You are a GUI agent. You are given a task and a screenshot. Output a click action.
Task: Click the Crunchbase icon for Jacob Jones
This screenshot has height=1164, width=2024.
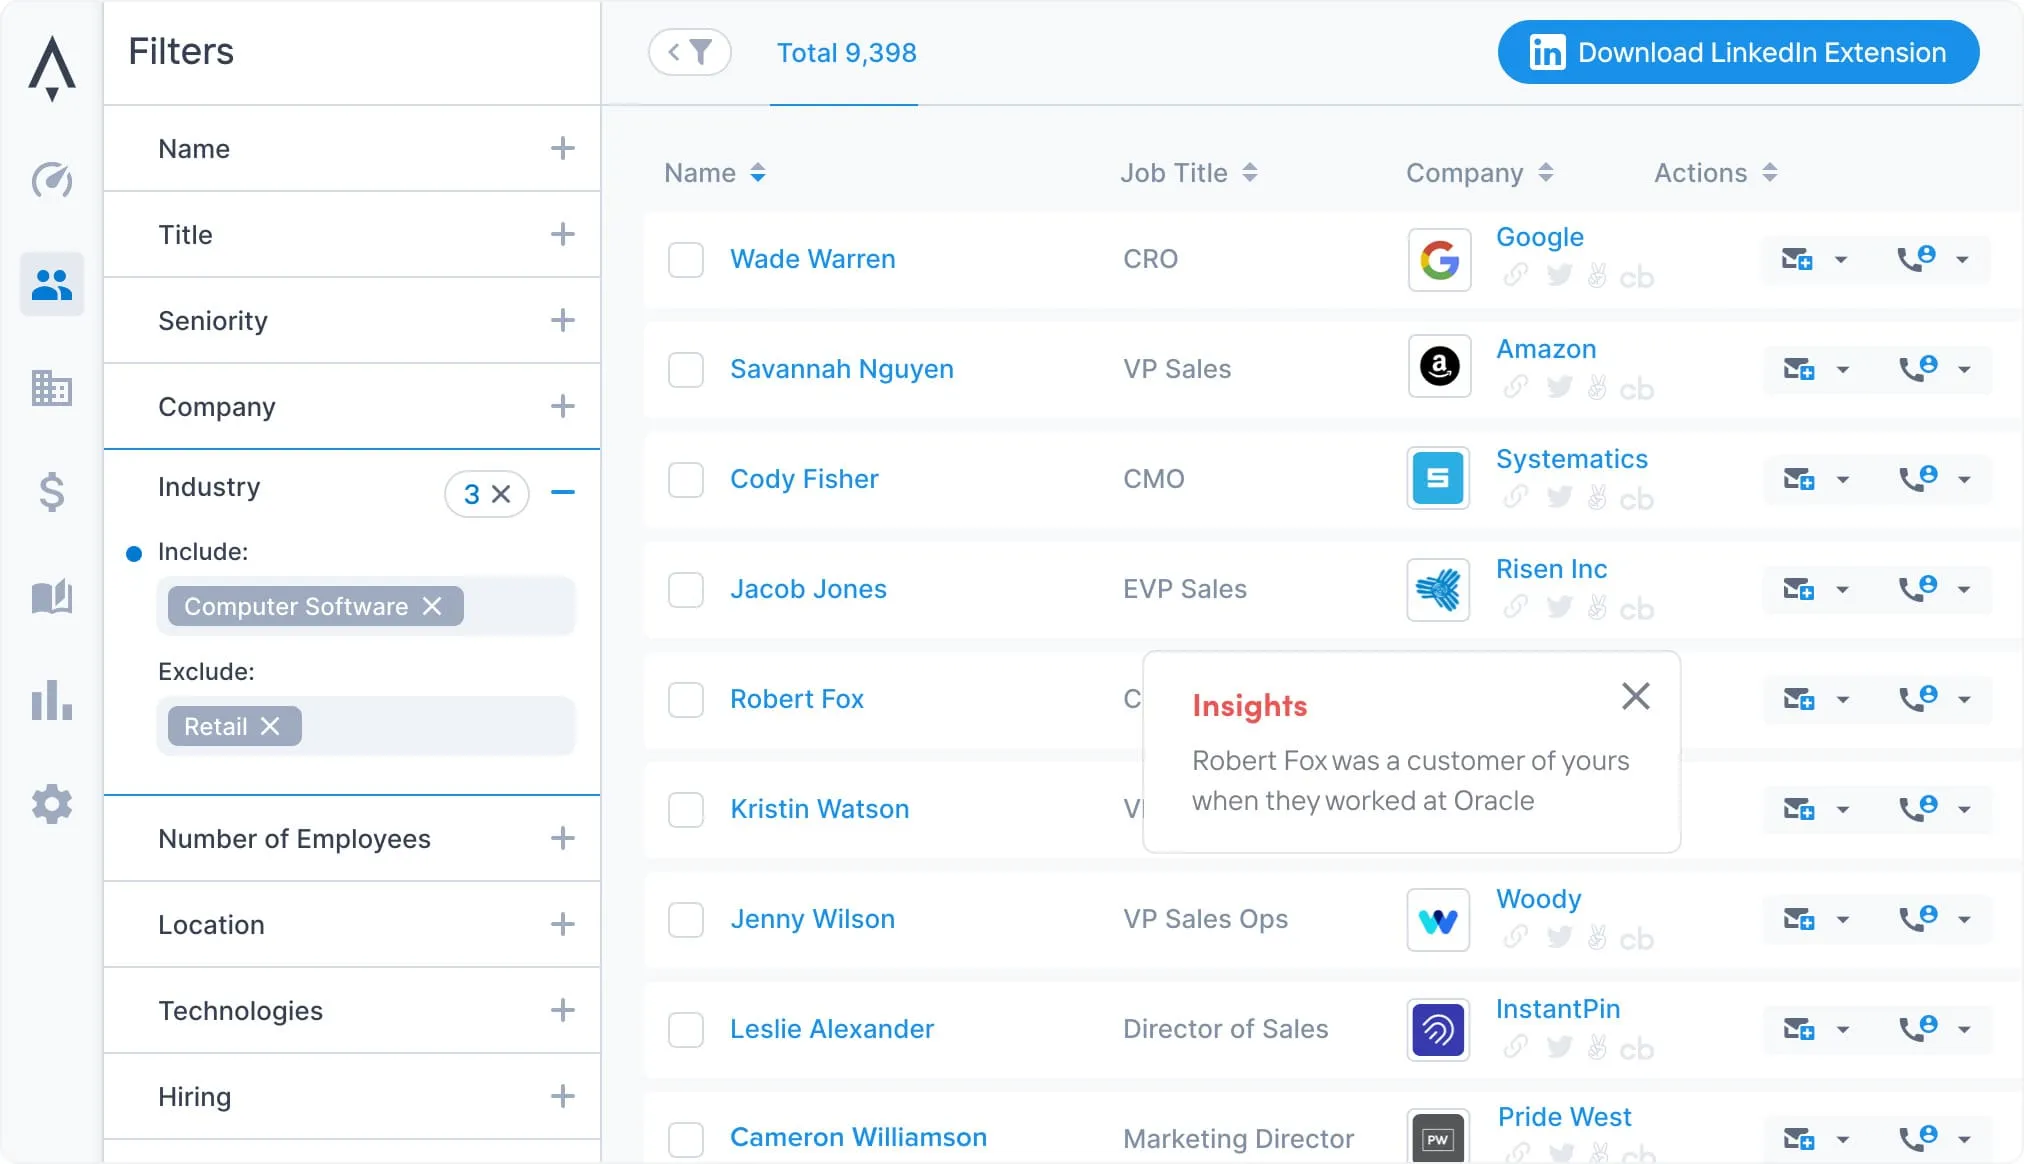coord(1640,606)
